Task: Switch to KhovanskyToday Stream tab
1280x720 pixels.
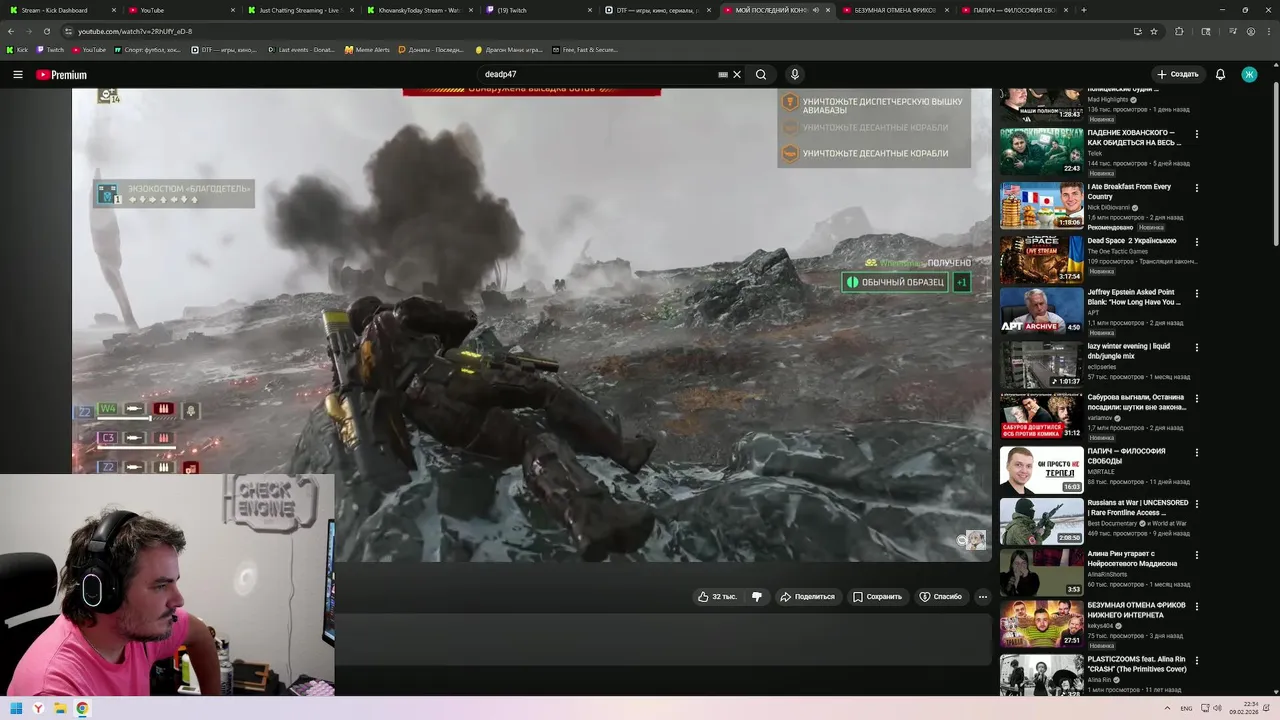Action: [x=420, y=10]
